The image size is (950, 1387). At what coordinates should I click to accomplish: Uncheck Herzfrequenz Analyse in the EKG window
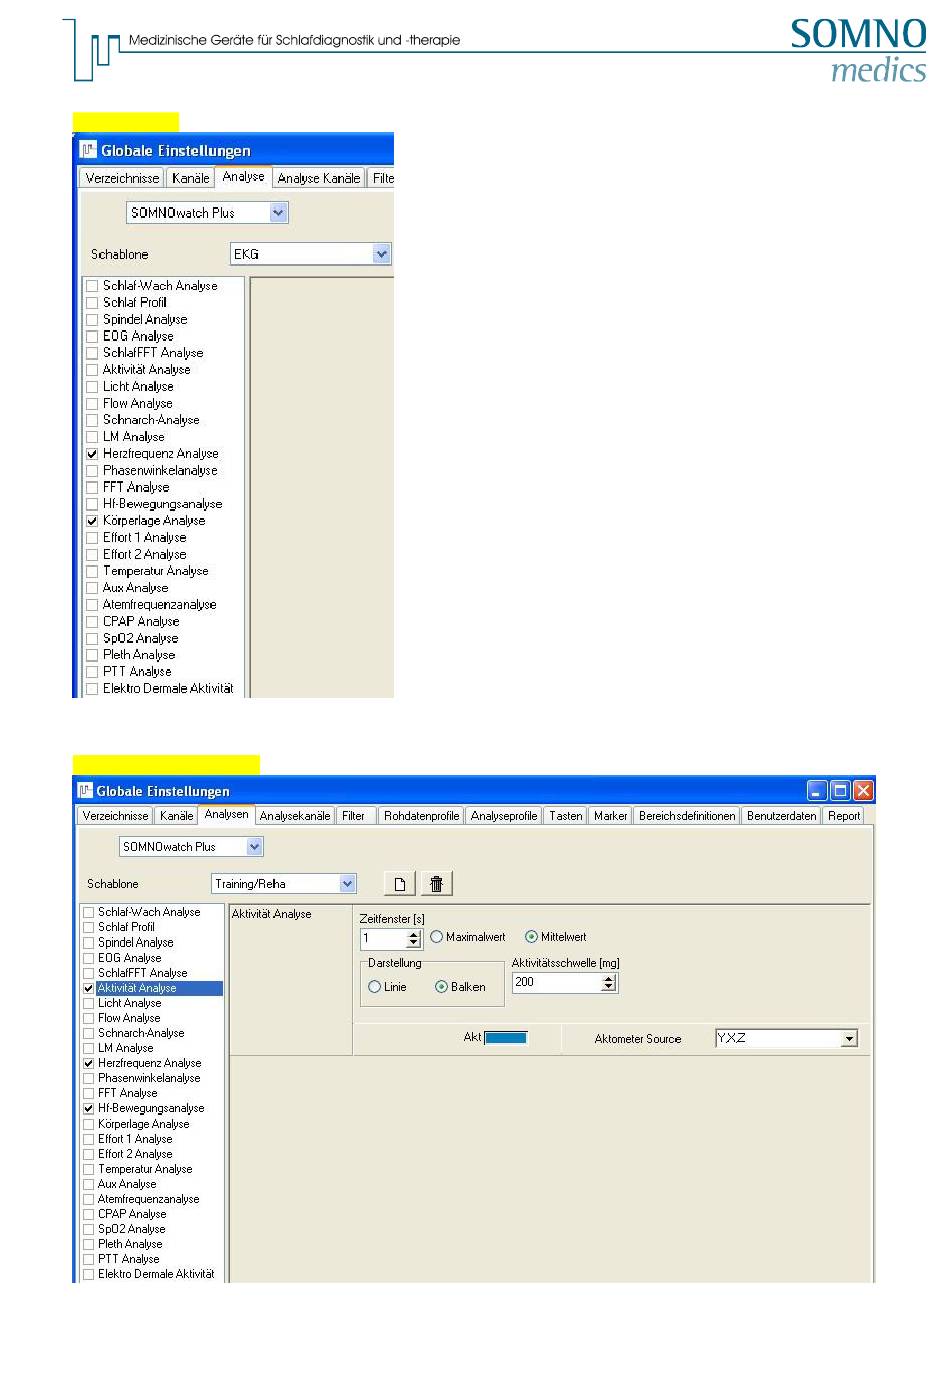[92, 454]
